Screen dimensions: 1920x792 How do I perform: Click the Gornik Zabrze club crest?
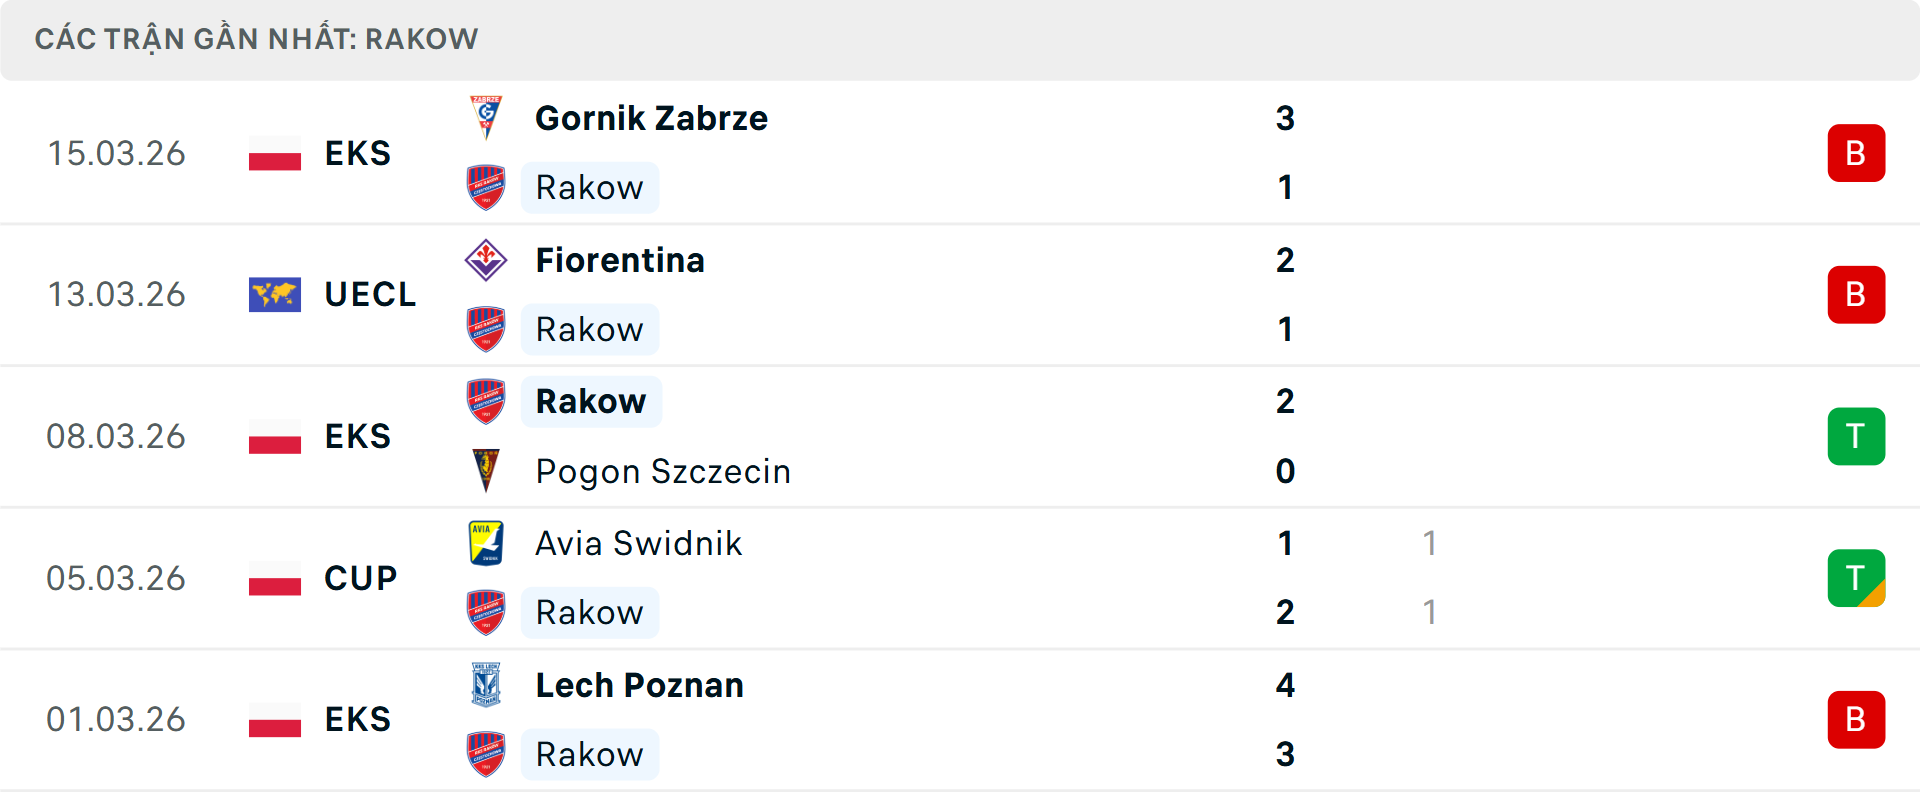click(x=486, y=118)
